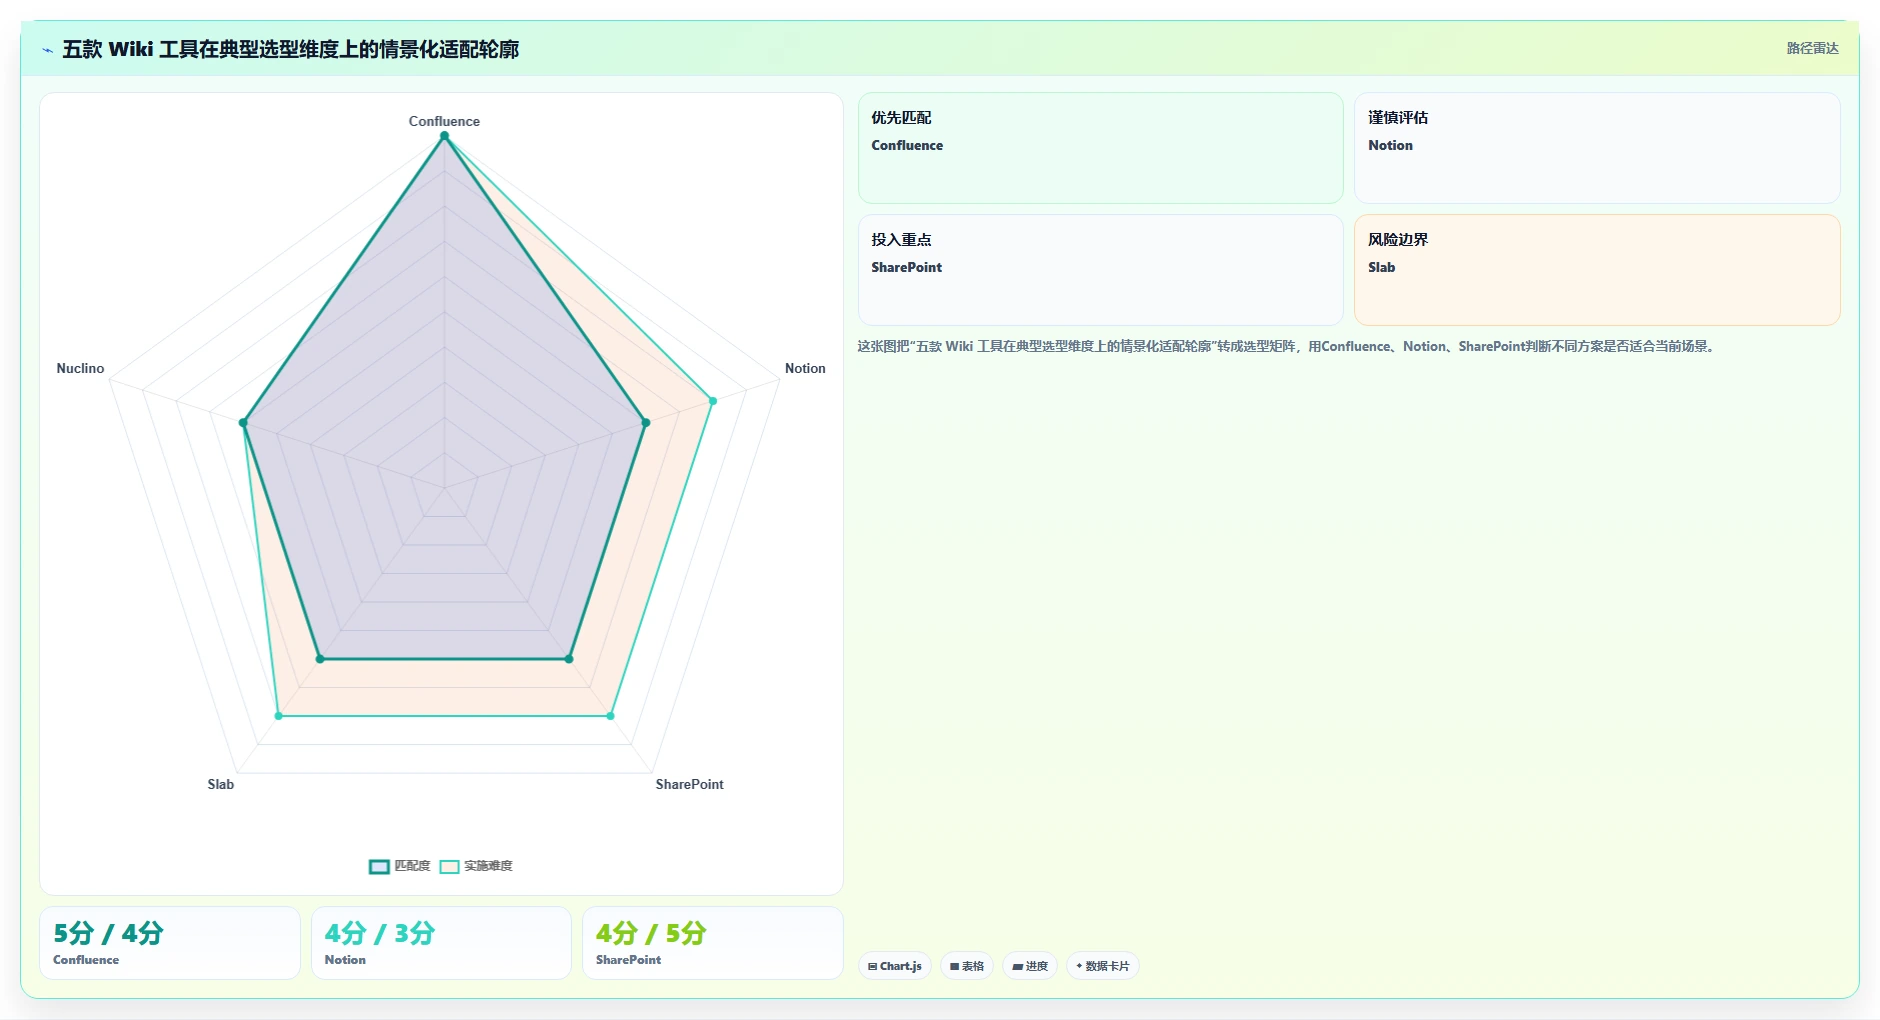Click the small icon before the chart title
The height and width of the screenshot is (1020, 1880).
tap(47, 50)
